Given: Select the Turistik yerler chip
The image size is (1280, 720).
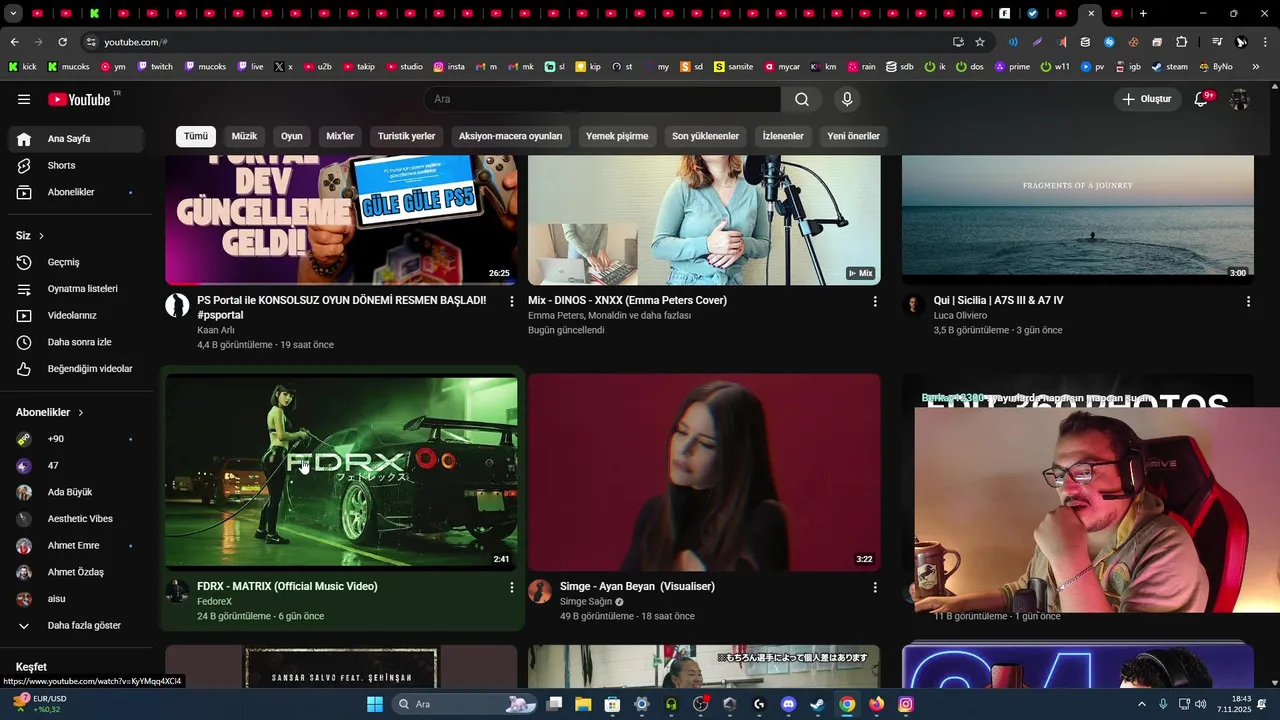Looking at the screenshot, I should point(406,136).
